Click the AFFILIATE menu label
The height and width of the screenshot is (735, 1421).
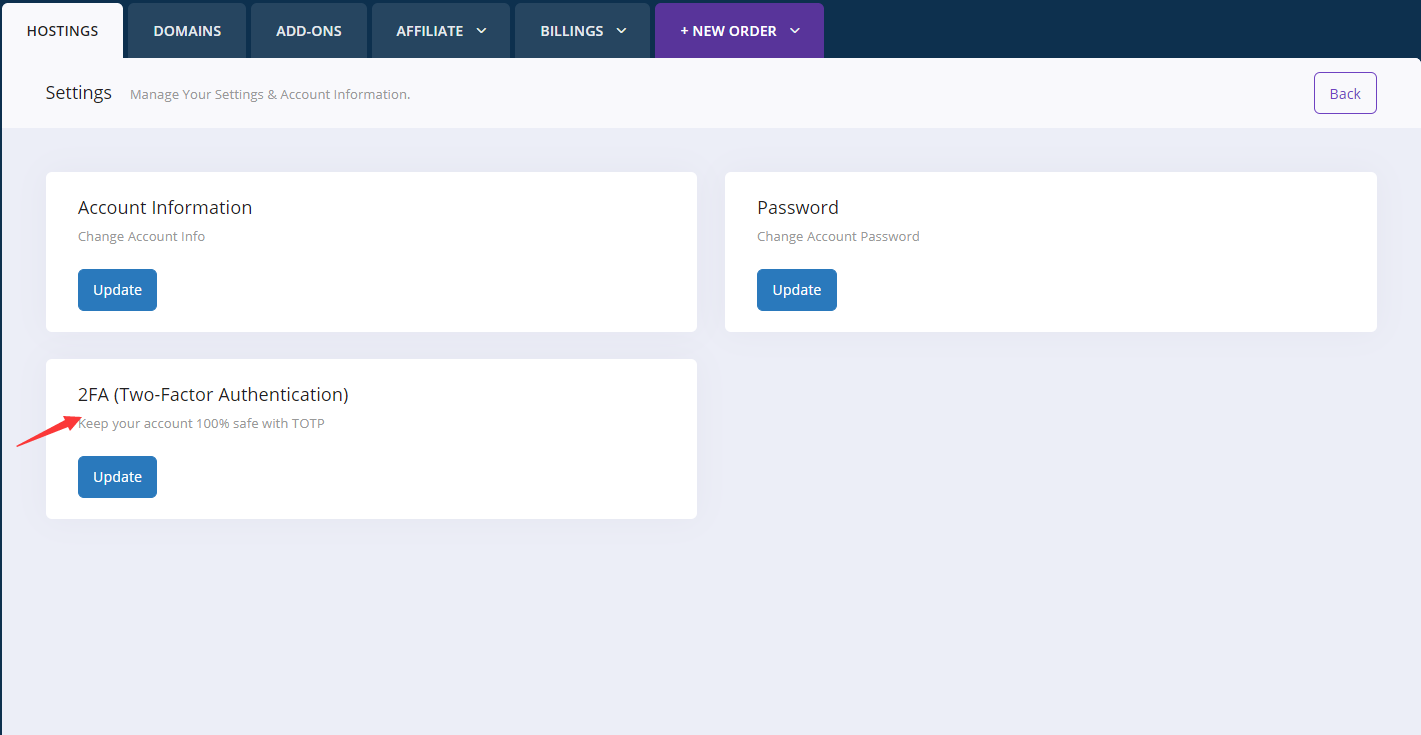tap(429, 31)
